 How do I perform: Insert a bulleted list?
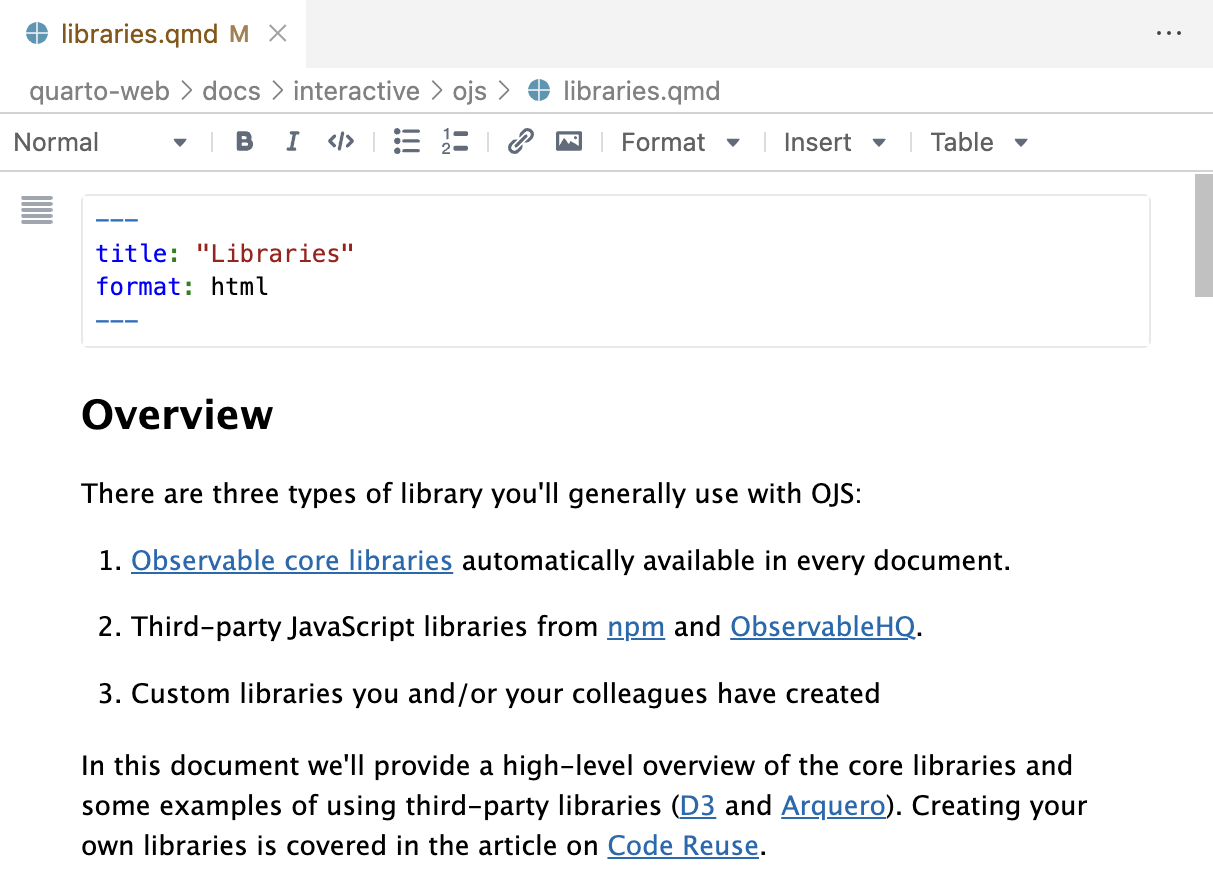click(x=407, y=141)
